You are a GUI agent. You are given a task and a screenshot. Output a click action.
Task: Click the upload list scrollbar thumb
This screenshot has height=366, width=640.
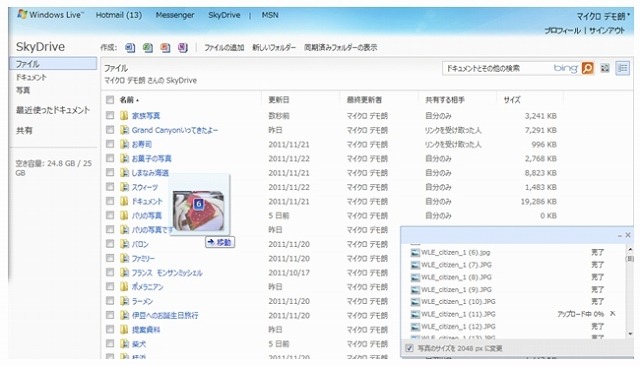pyautogui.click(x=630, y=259)
